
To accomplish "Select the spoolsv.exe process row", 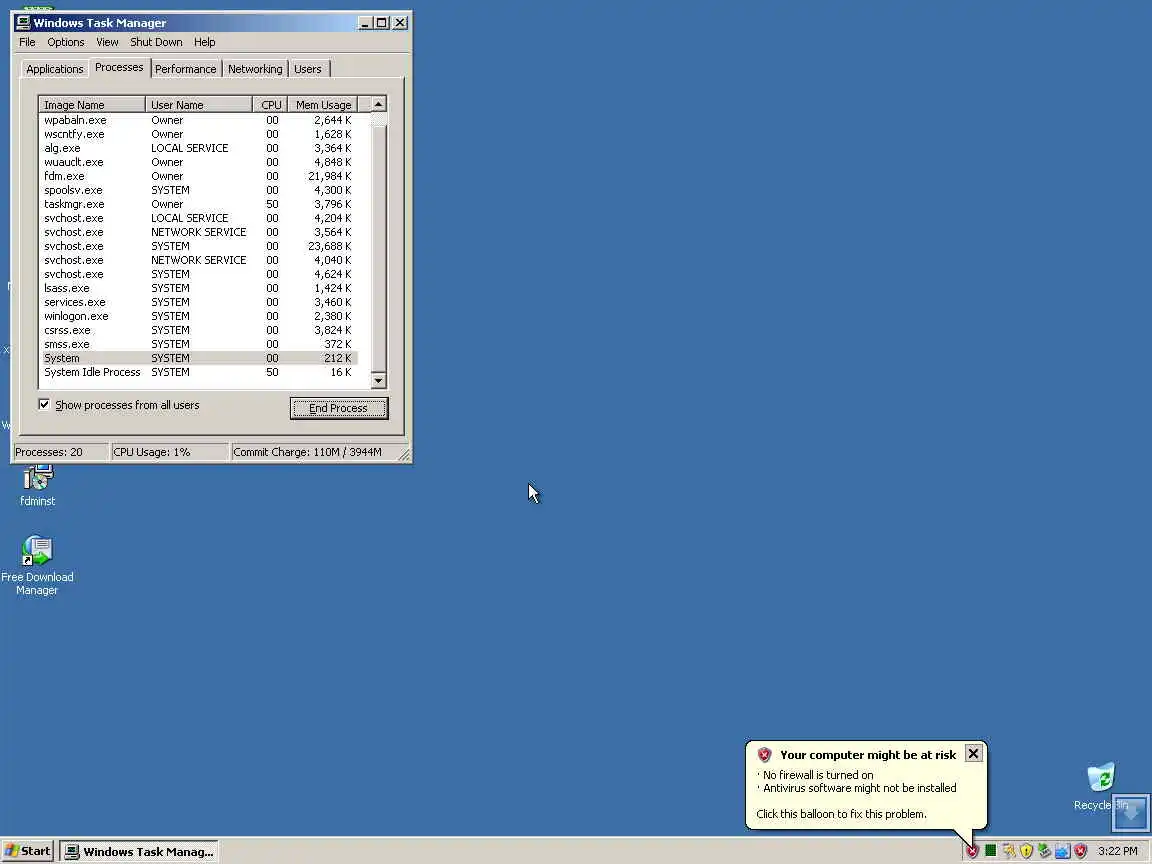I will (x=198, y=190).
